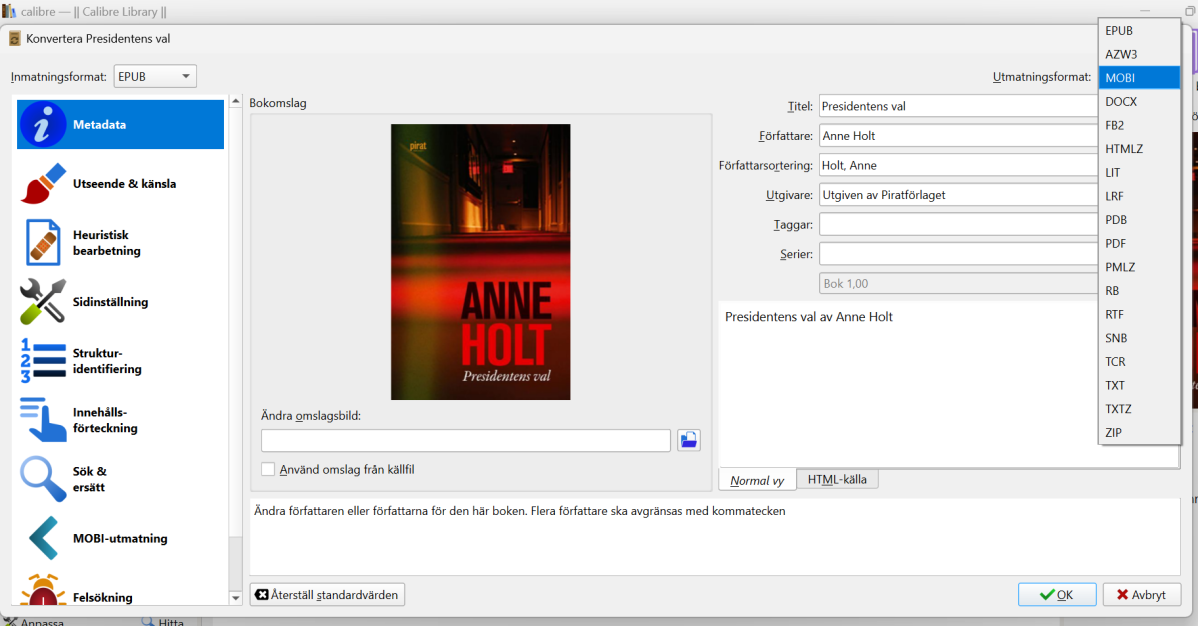The width and height of the screenshot is (1198, 626).
Task: Confirm conversion with OK button
Action: point(1057,595)
